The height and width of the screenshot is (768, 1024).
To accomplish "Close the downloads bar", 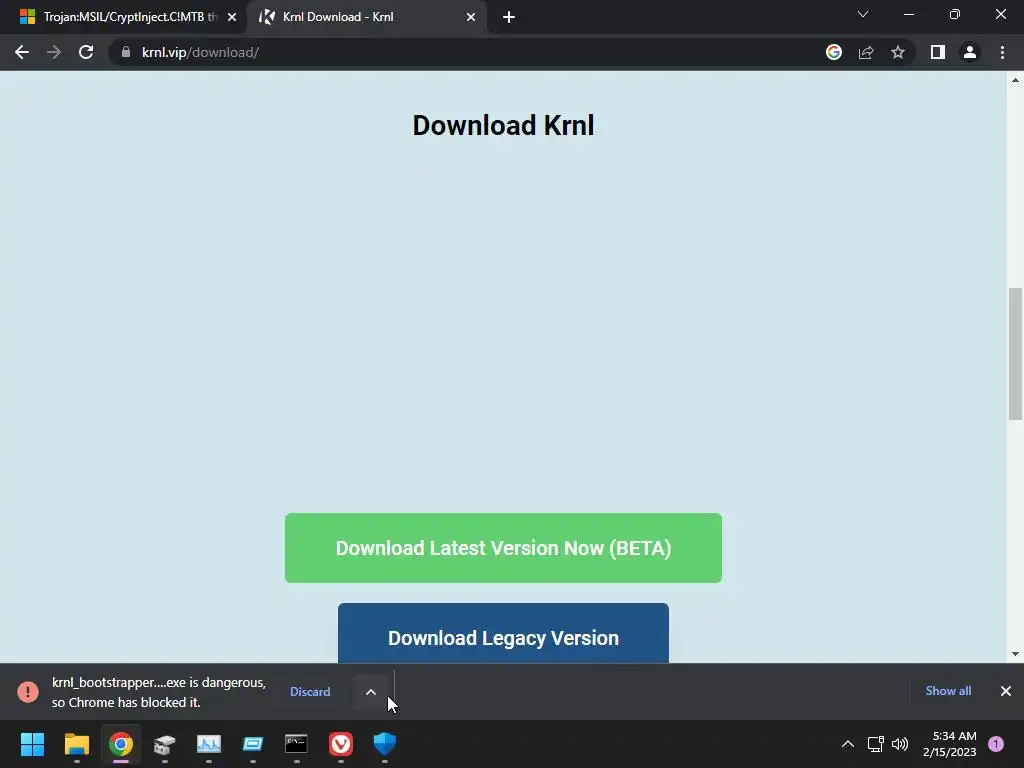I will [x=1006, y=691].
